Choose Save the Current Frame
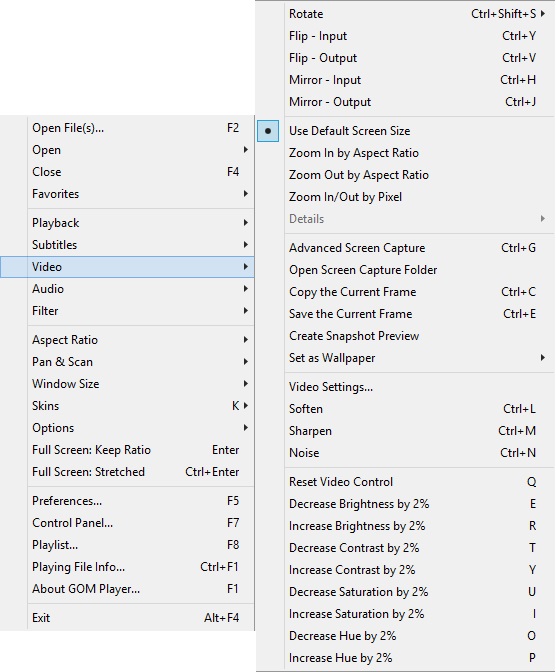Image resolution: width=556 pixels, height=672 pixels. (x=406, y=314)
